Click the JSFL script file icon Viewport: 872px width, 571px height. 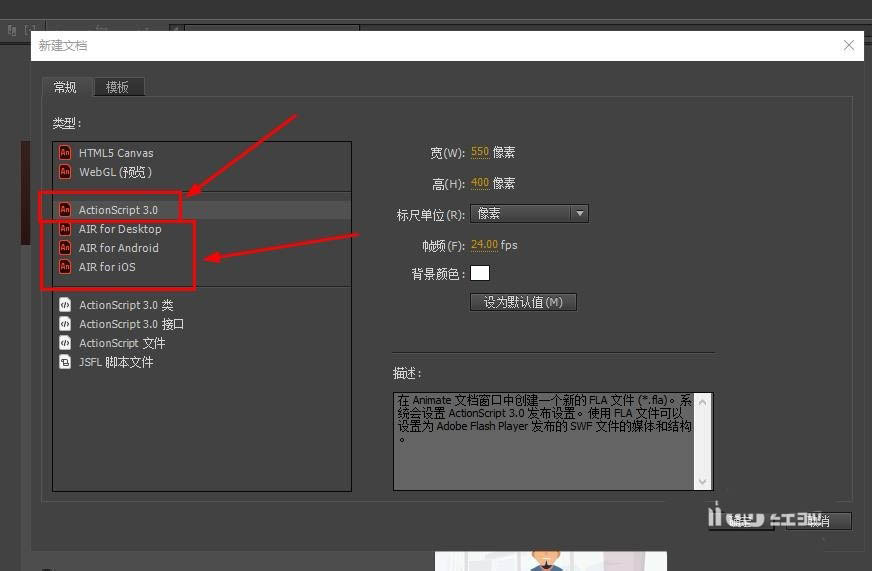point(65,362)
